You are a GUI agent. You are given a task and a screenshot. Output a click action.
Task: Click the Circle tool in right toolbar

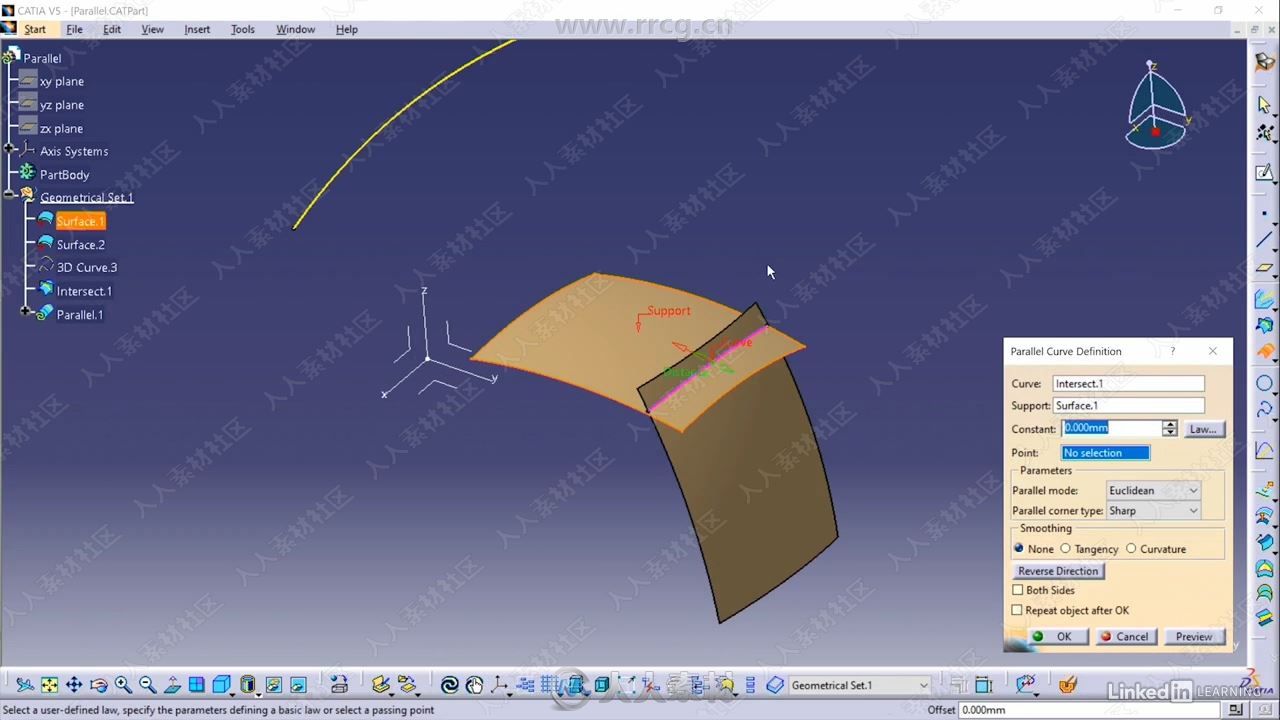[1265, 384]
